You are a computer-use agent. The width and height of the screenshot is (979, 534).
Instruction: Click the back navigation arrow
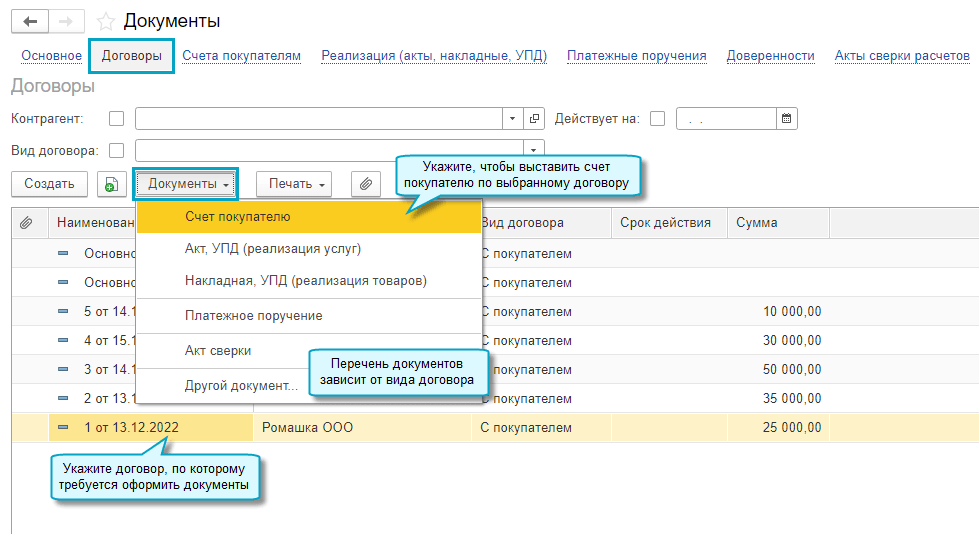30,21
